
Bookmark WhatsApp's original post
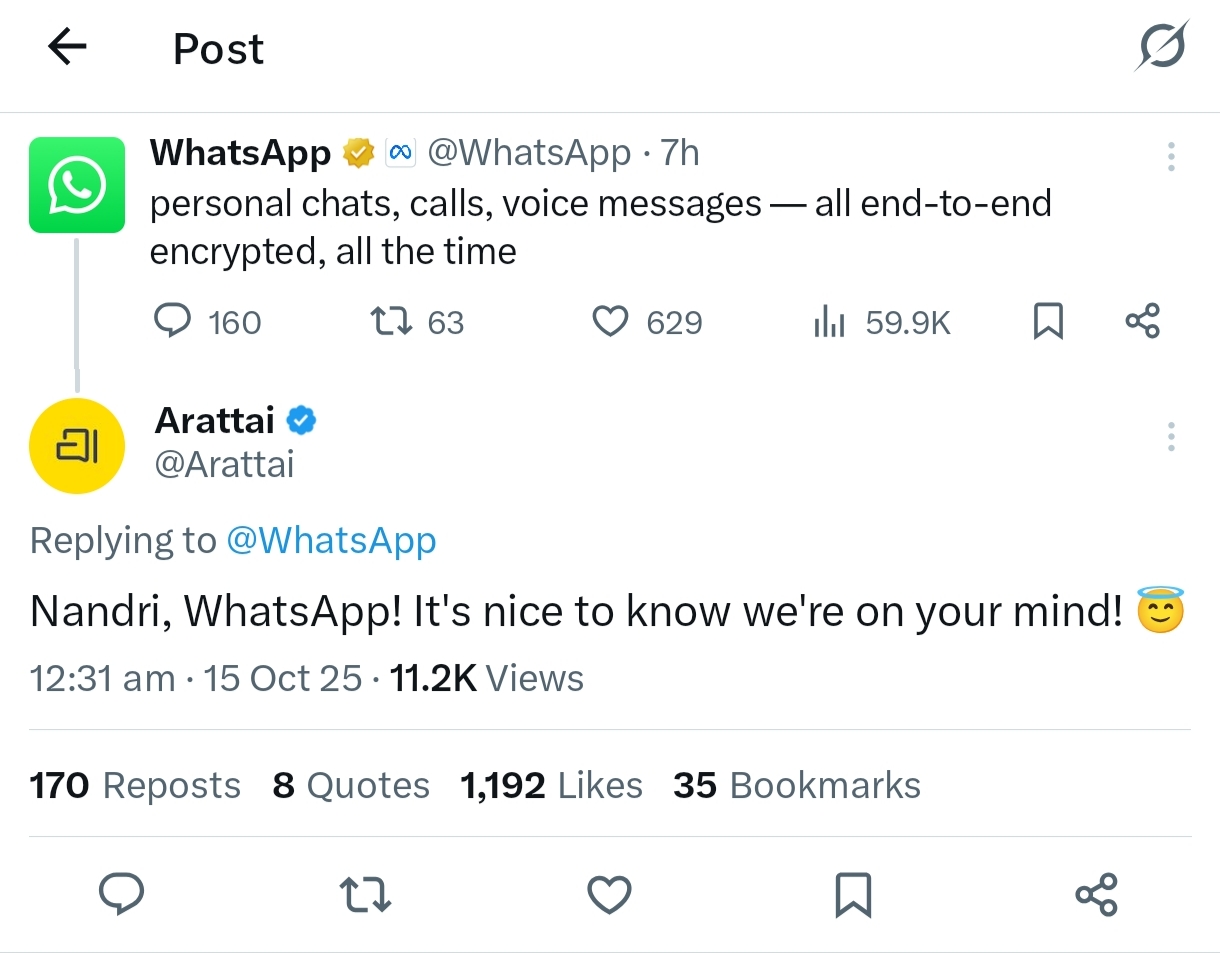point(1047,321)
